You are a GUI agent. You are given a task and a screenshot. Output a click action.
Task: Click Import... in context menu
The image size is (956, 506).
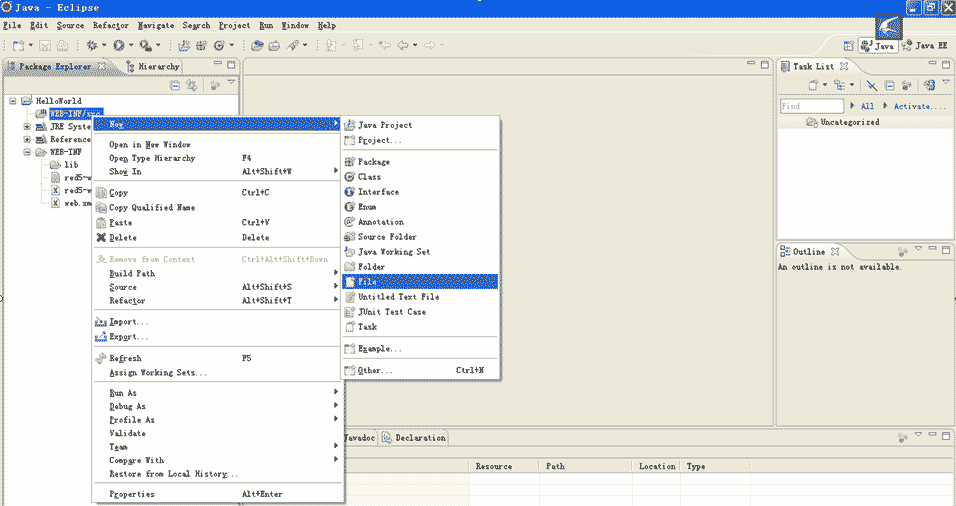tap(217, 322)
